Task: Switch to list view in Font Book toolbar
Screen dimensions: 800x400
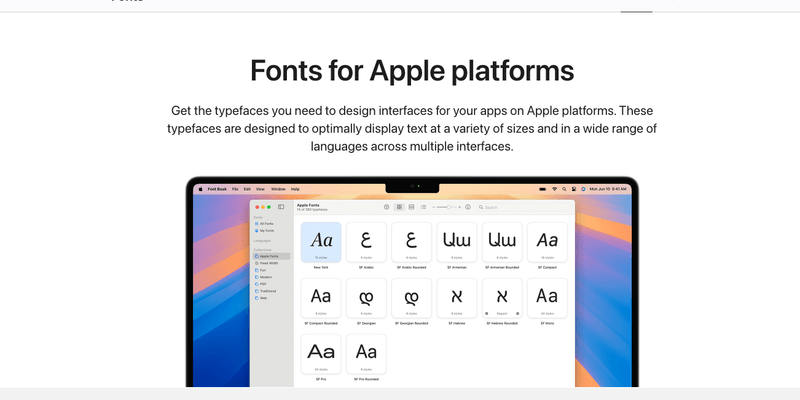Action: click(x=423, y=207)
